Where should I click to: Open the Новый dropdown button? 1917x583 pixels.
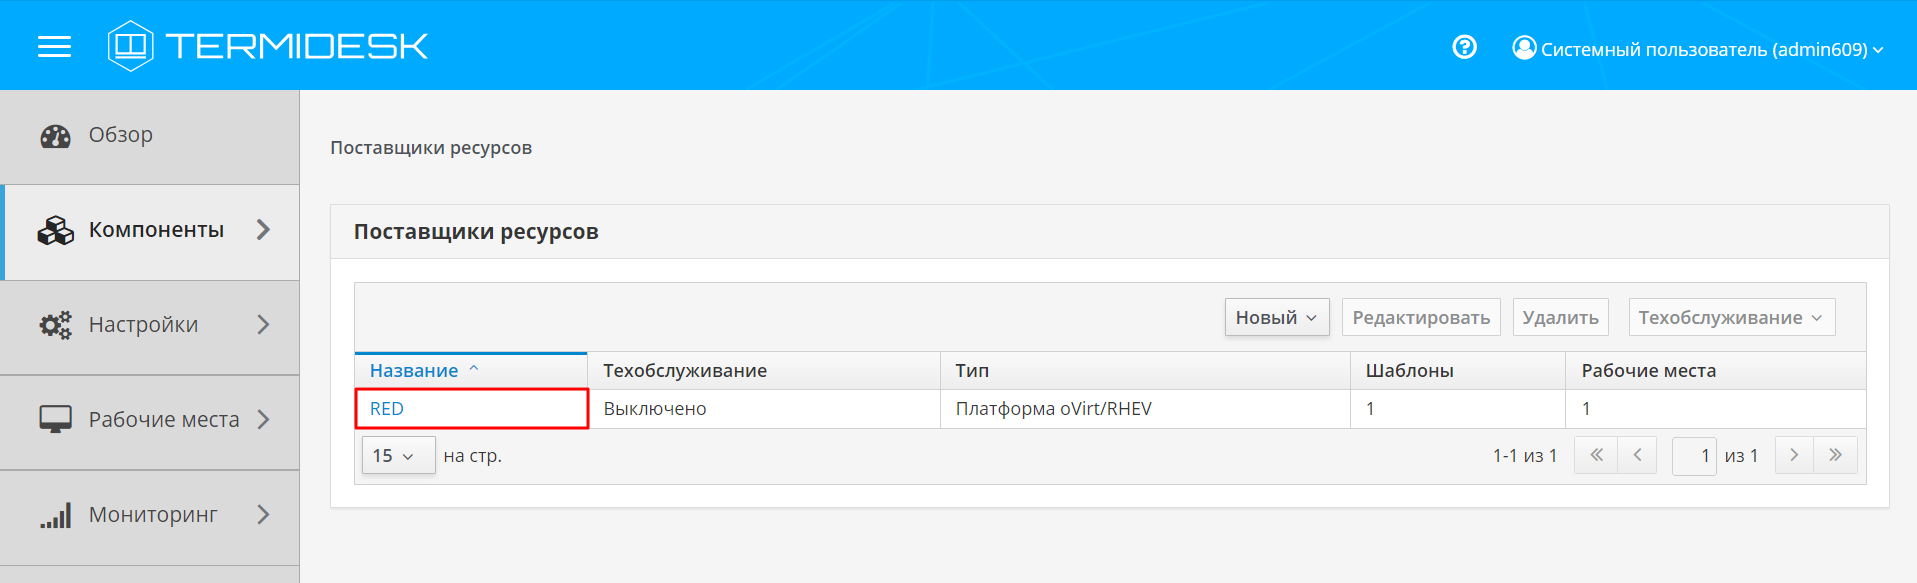(x=1276, y=318)
